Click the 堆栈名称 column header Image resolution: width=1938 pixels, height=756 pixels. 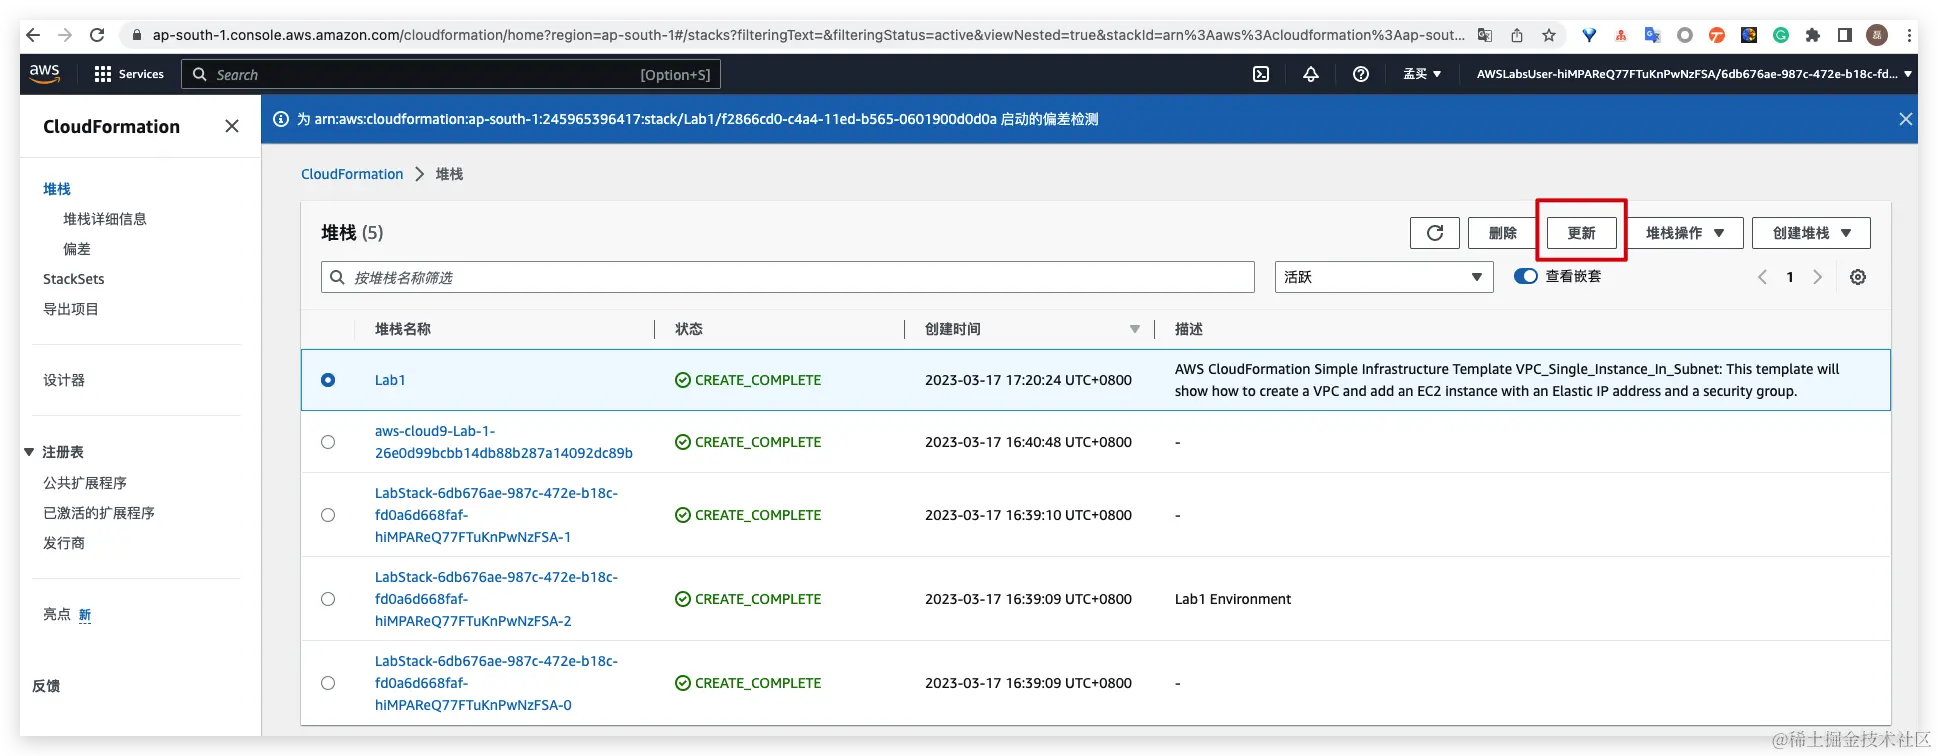[403, 329]
